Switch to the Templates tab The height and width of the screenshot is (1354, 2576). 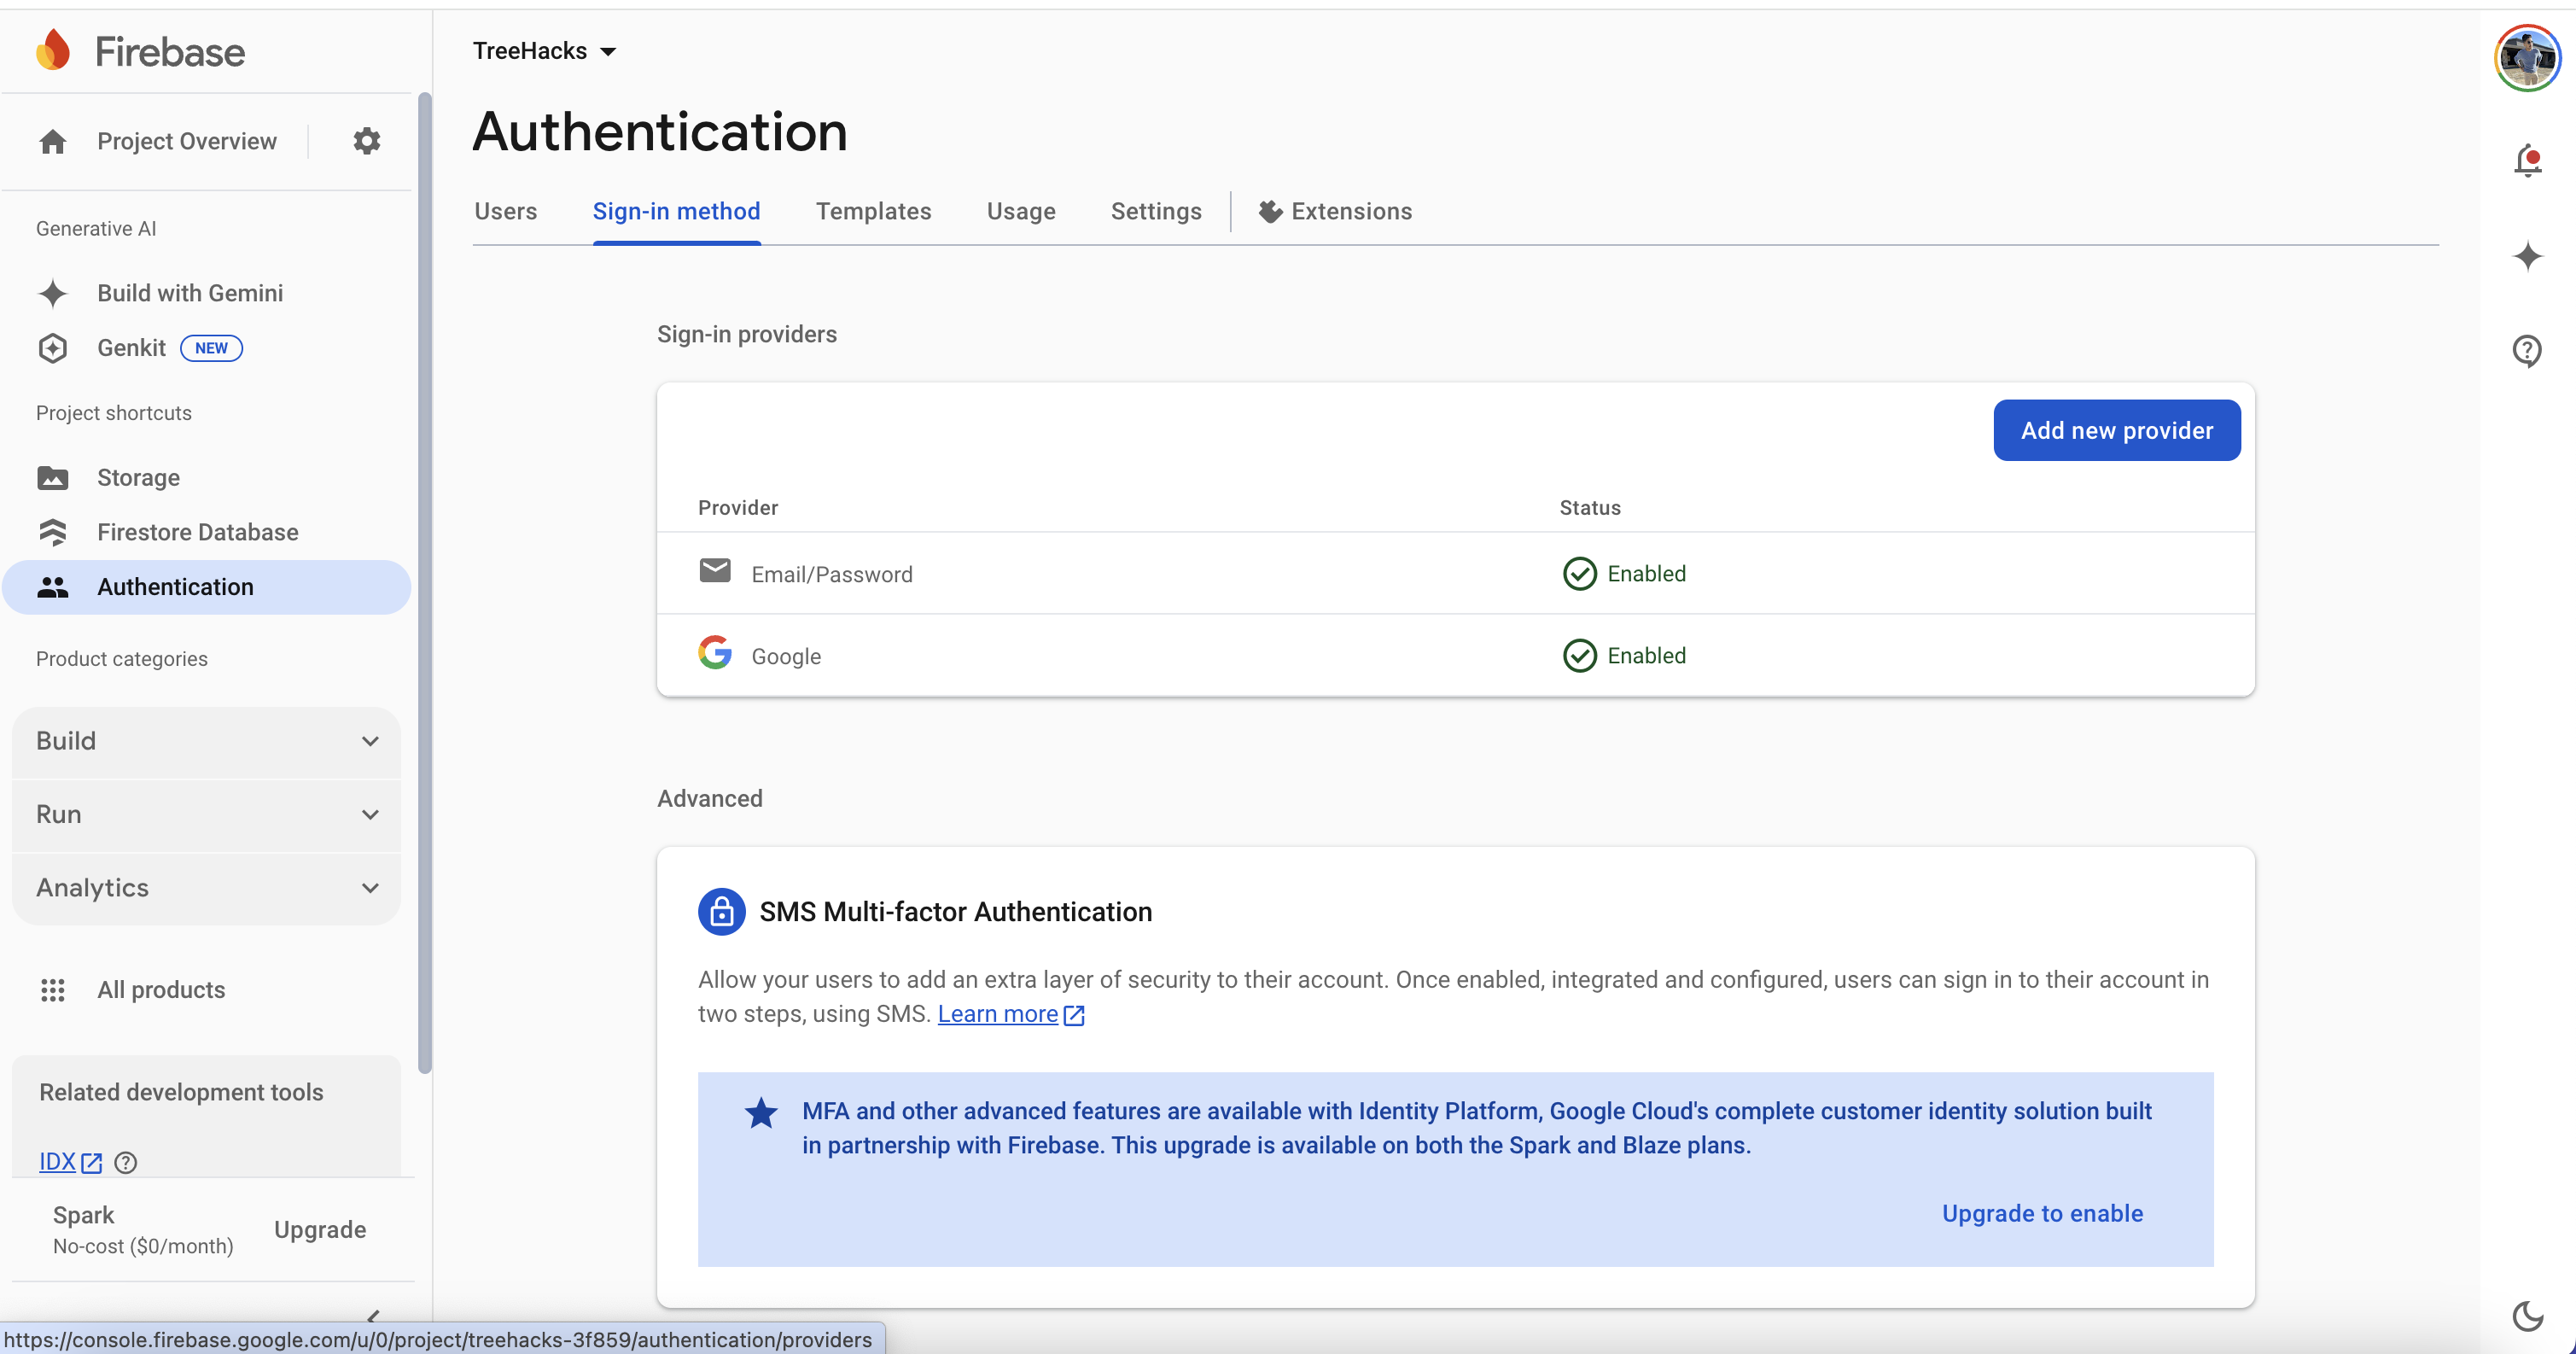tap(873, 211)
